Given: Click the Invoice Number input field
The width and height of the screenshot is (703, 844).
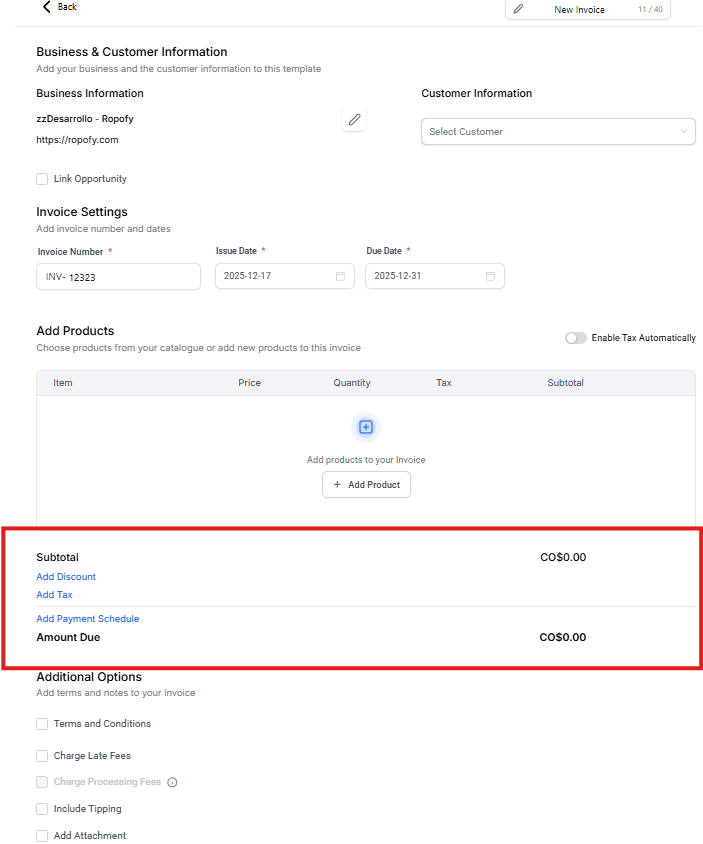Looking at the screenshot, I should click(119, 277).
